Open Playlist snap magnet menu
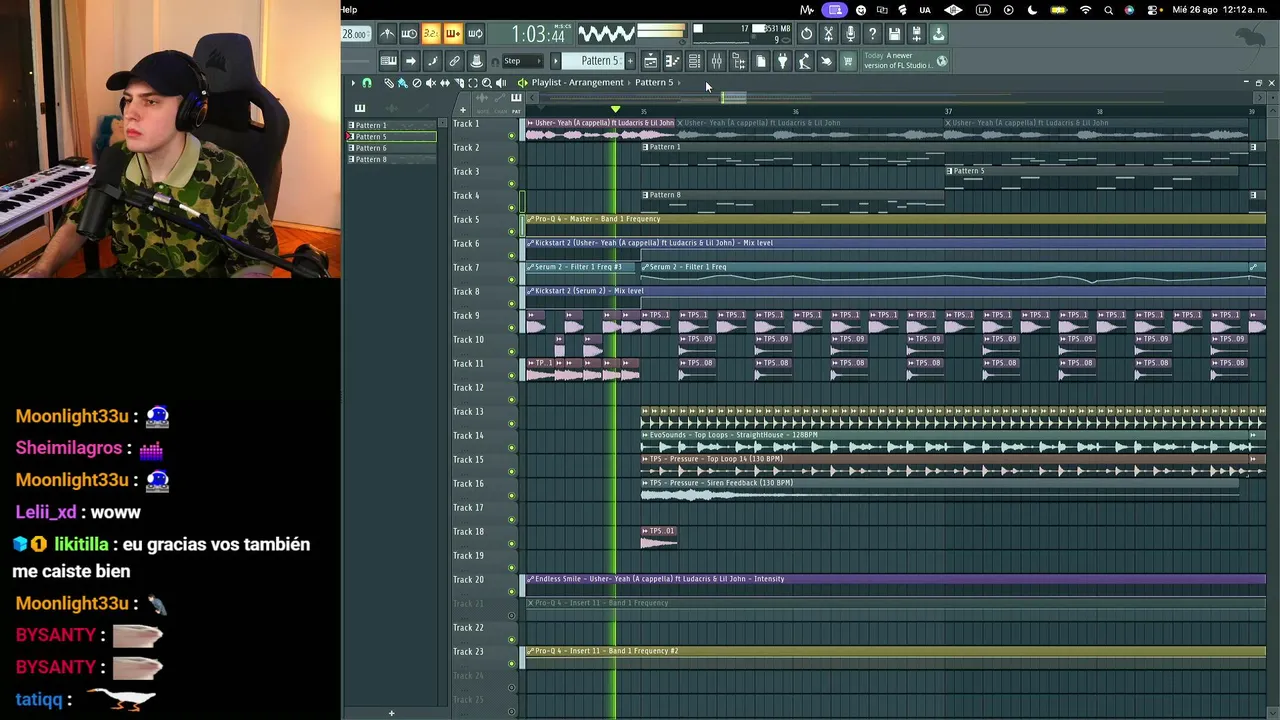This screenshot has height=720, width=1280. [367, 83]
